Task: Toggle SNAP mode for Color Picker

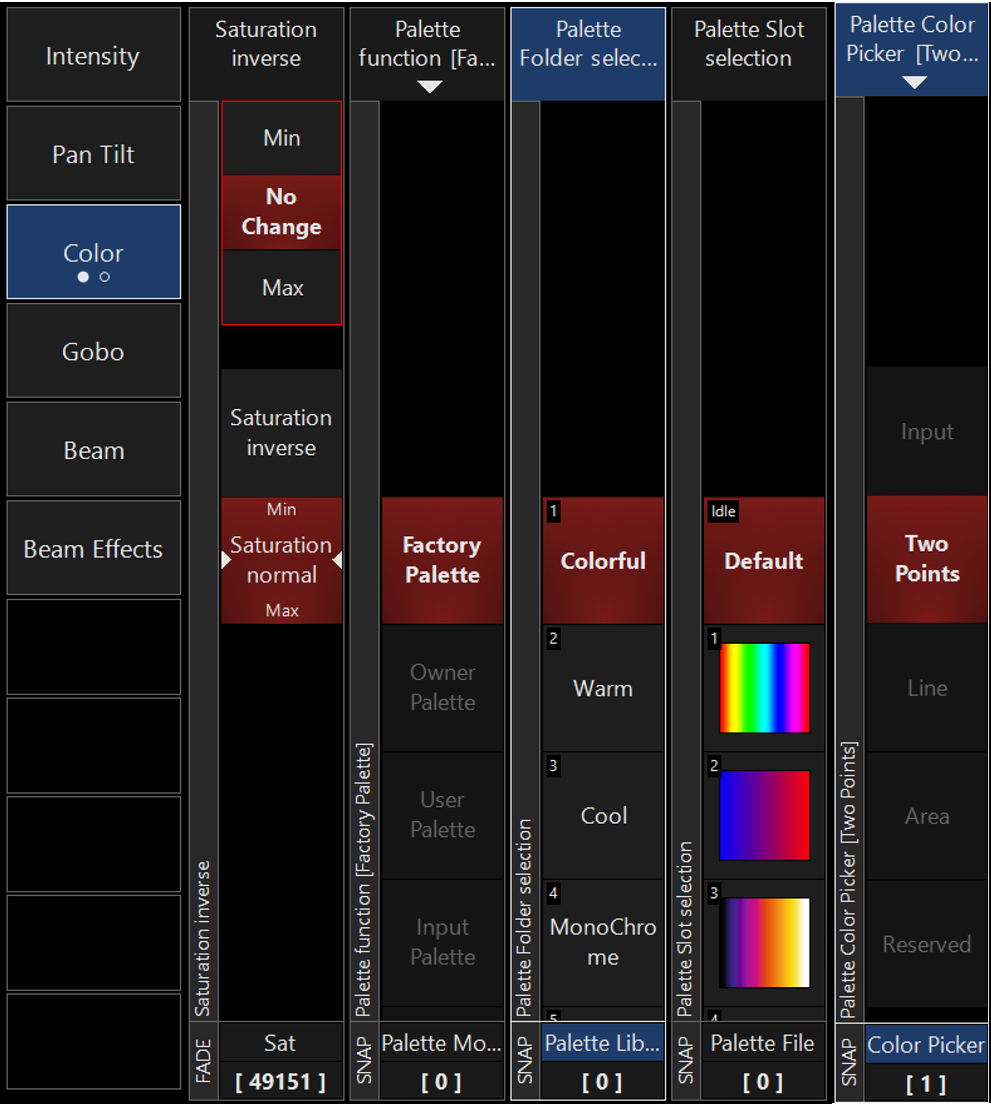Action: point(849,1063)
